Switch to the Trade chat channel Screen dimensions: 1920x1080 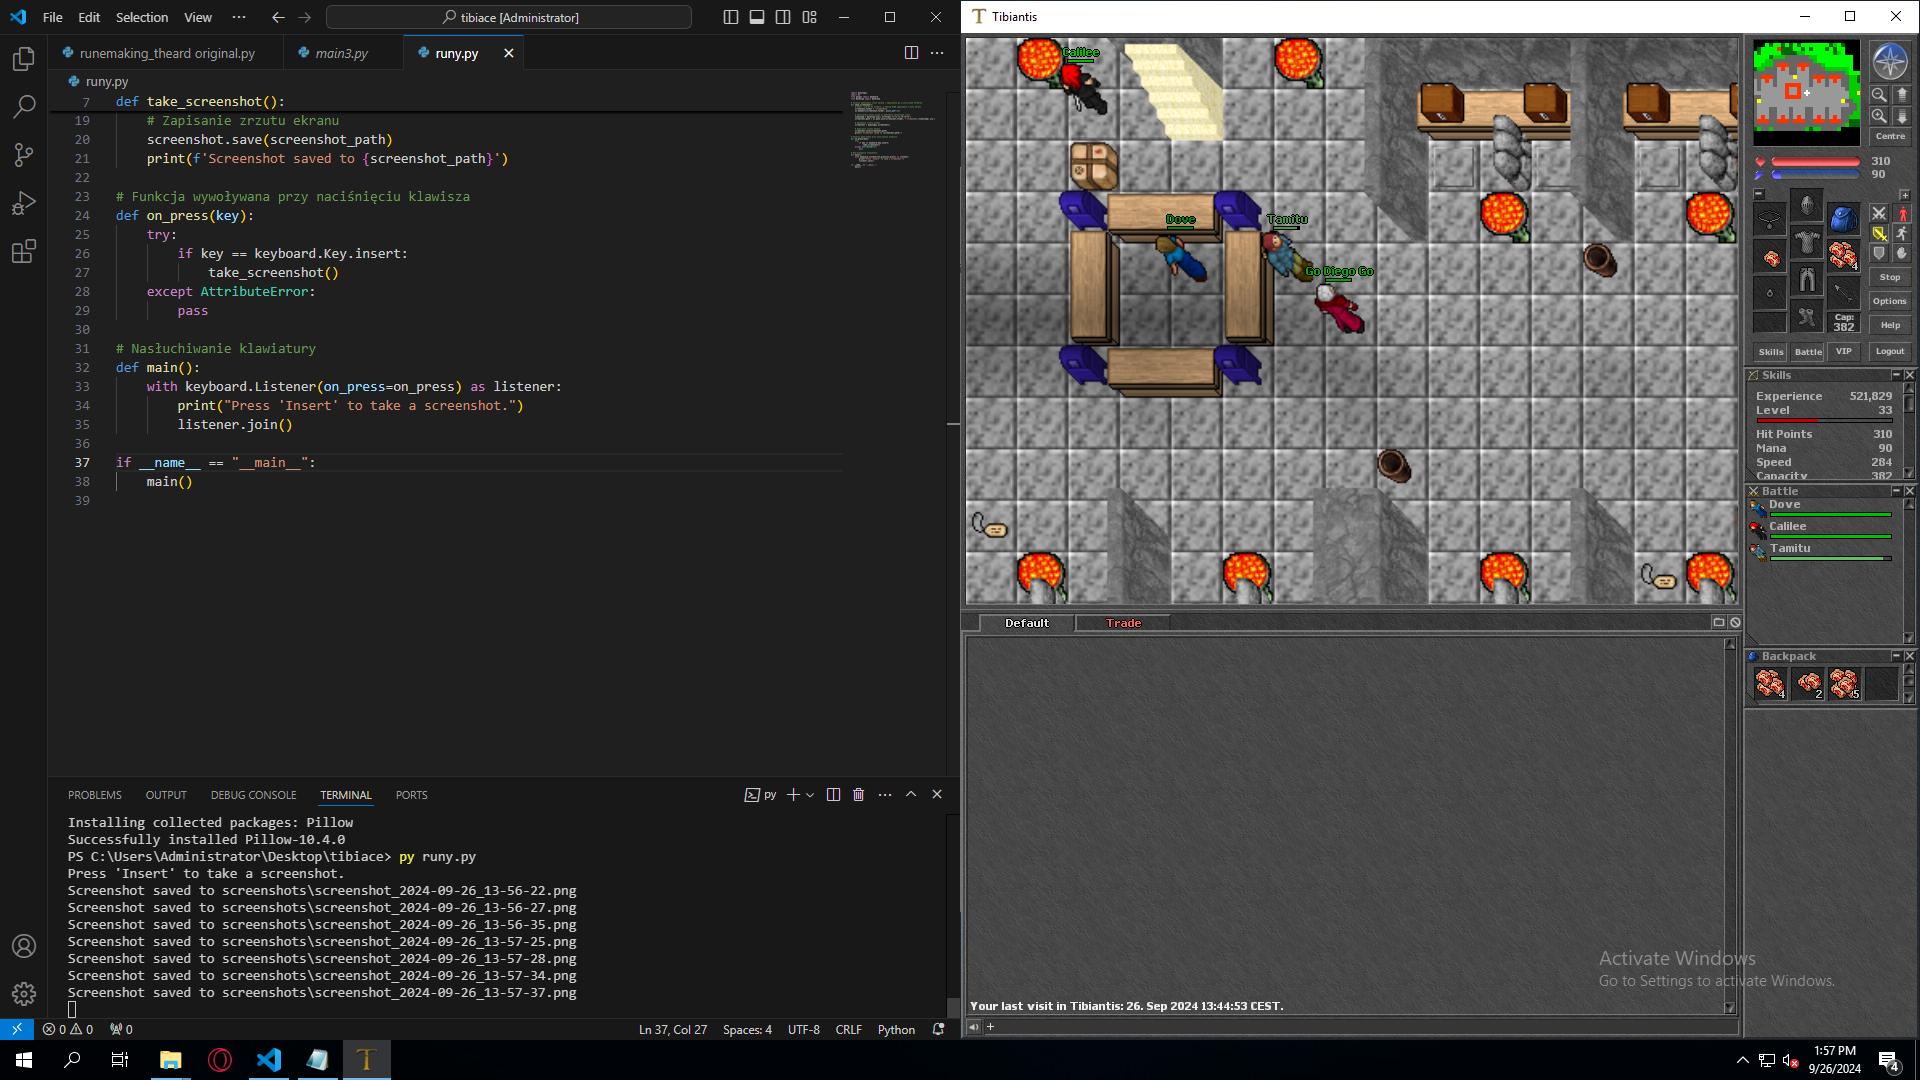pos(1123,623)
